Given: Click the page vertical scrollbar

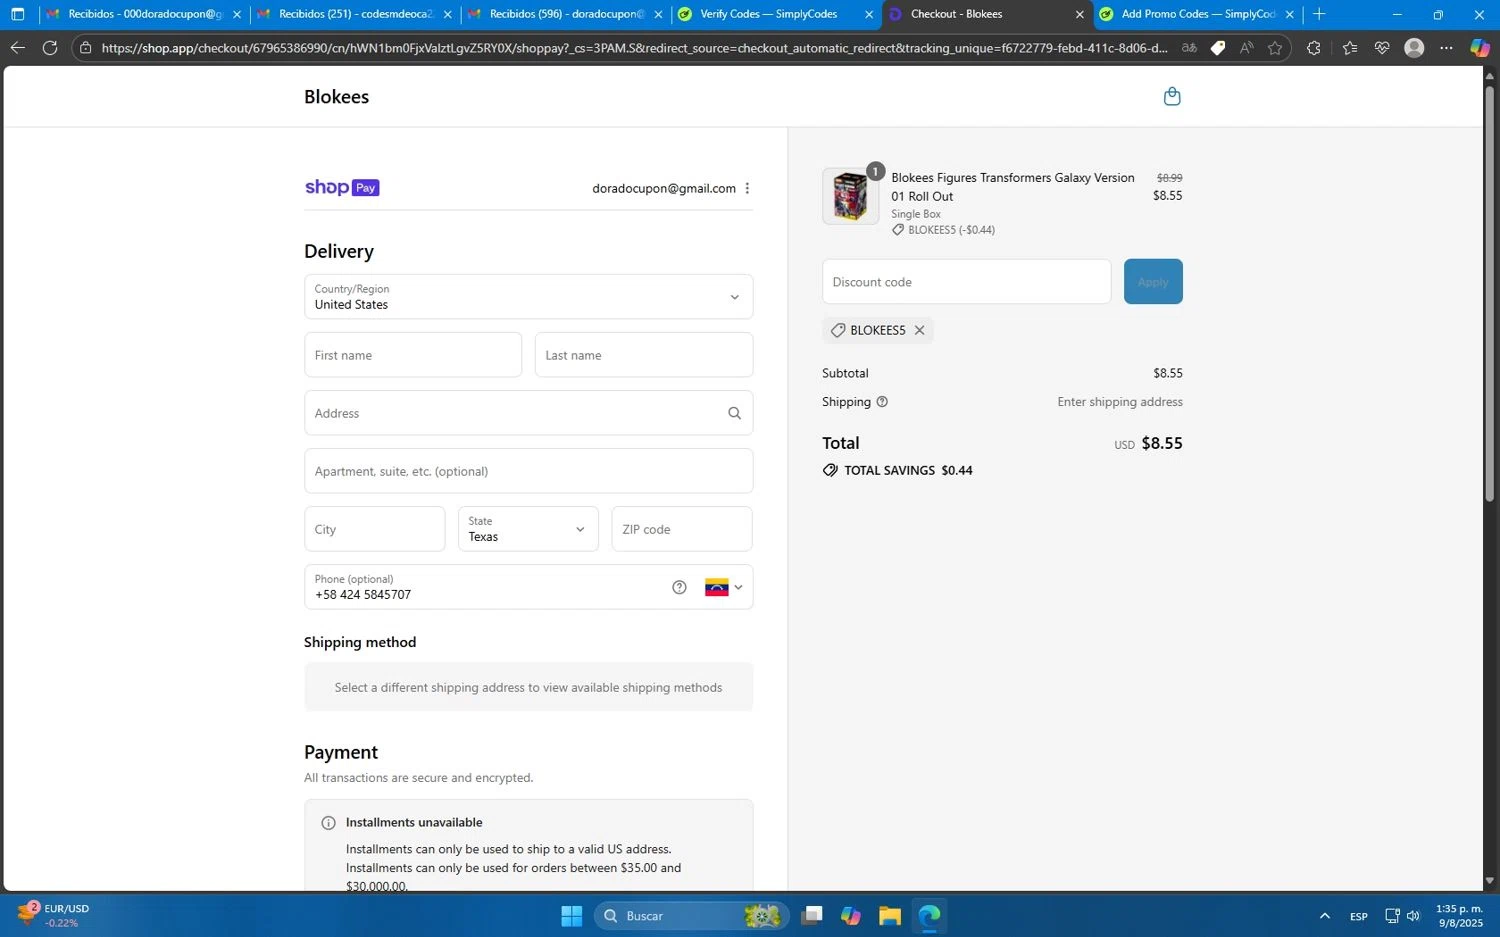Looking at the screenshot, I should [x=1489, y=293].
